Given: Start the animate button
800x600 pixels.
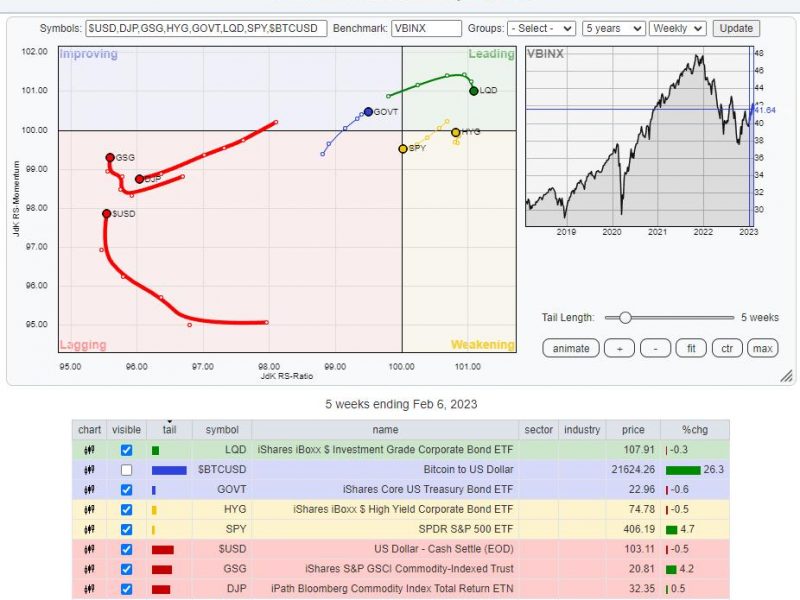Looking at the screenshot, I should [x=571, y=348].
